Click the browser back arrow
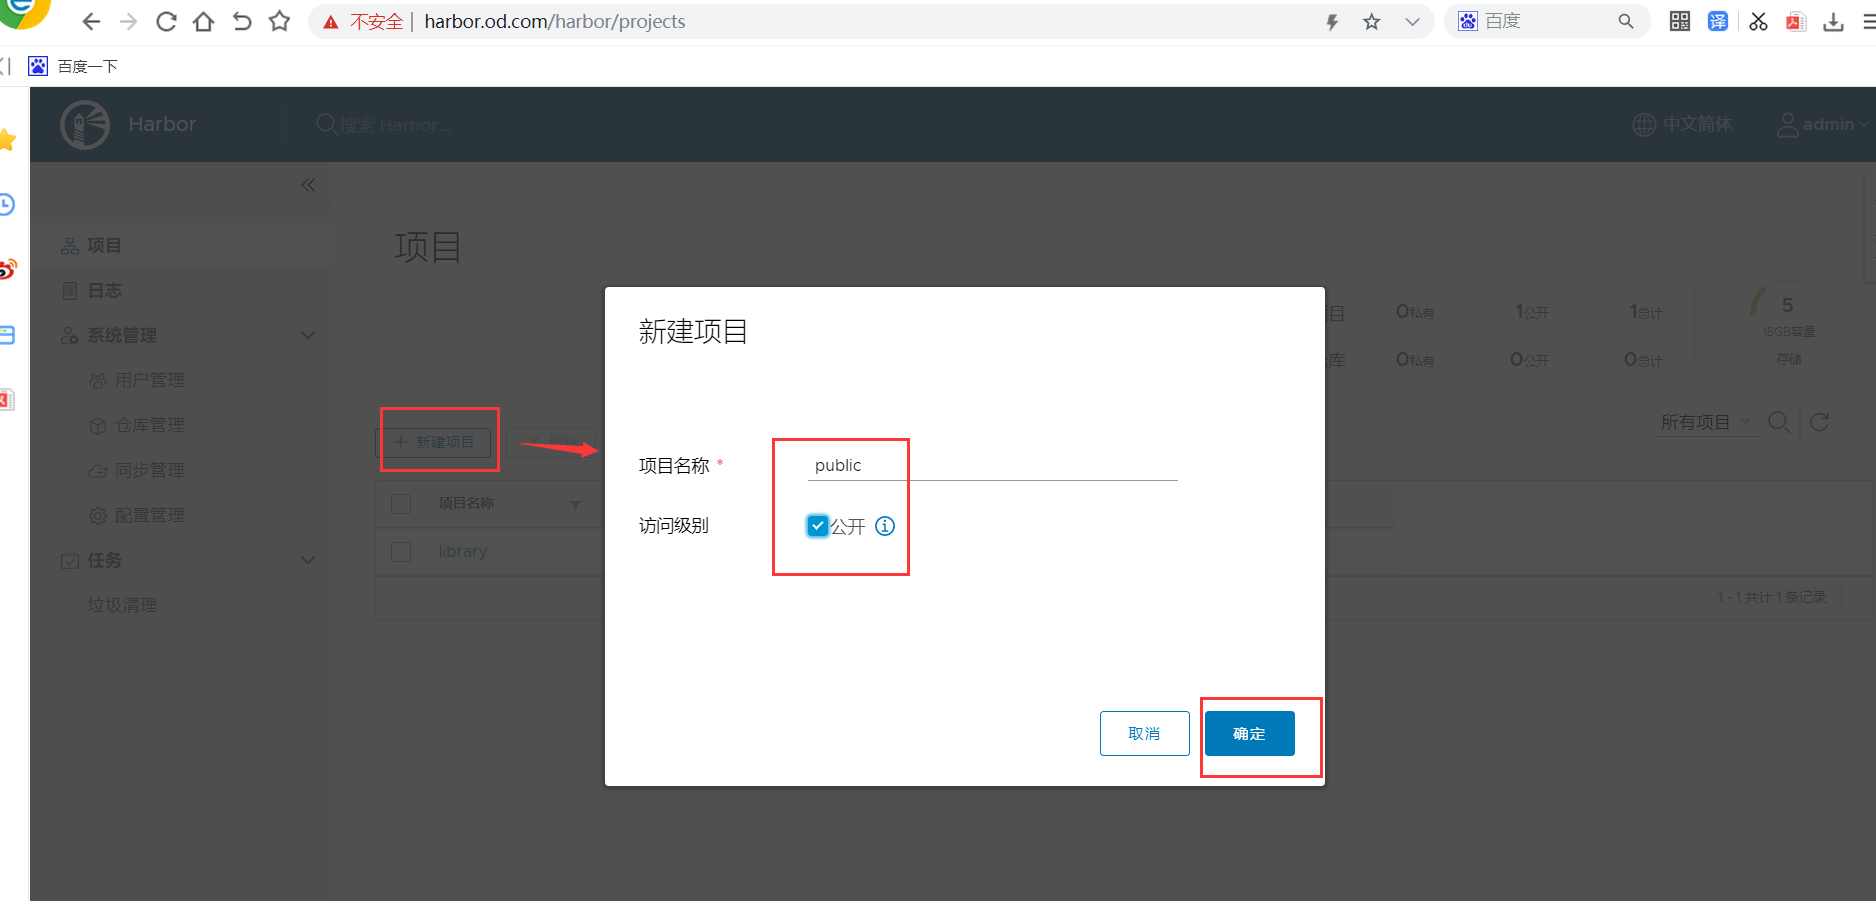The image size is (1876, 901). coord(91,22)
